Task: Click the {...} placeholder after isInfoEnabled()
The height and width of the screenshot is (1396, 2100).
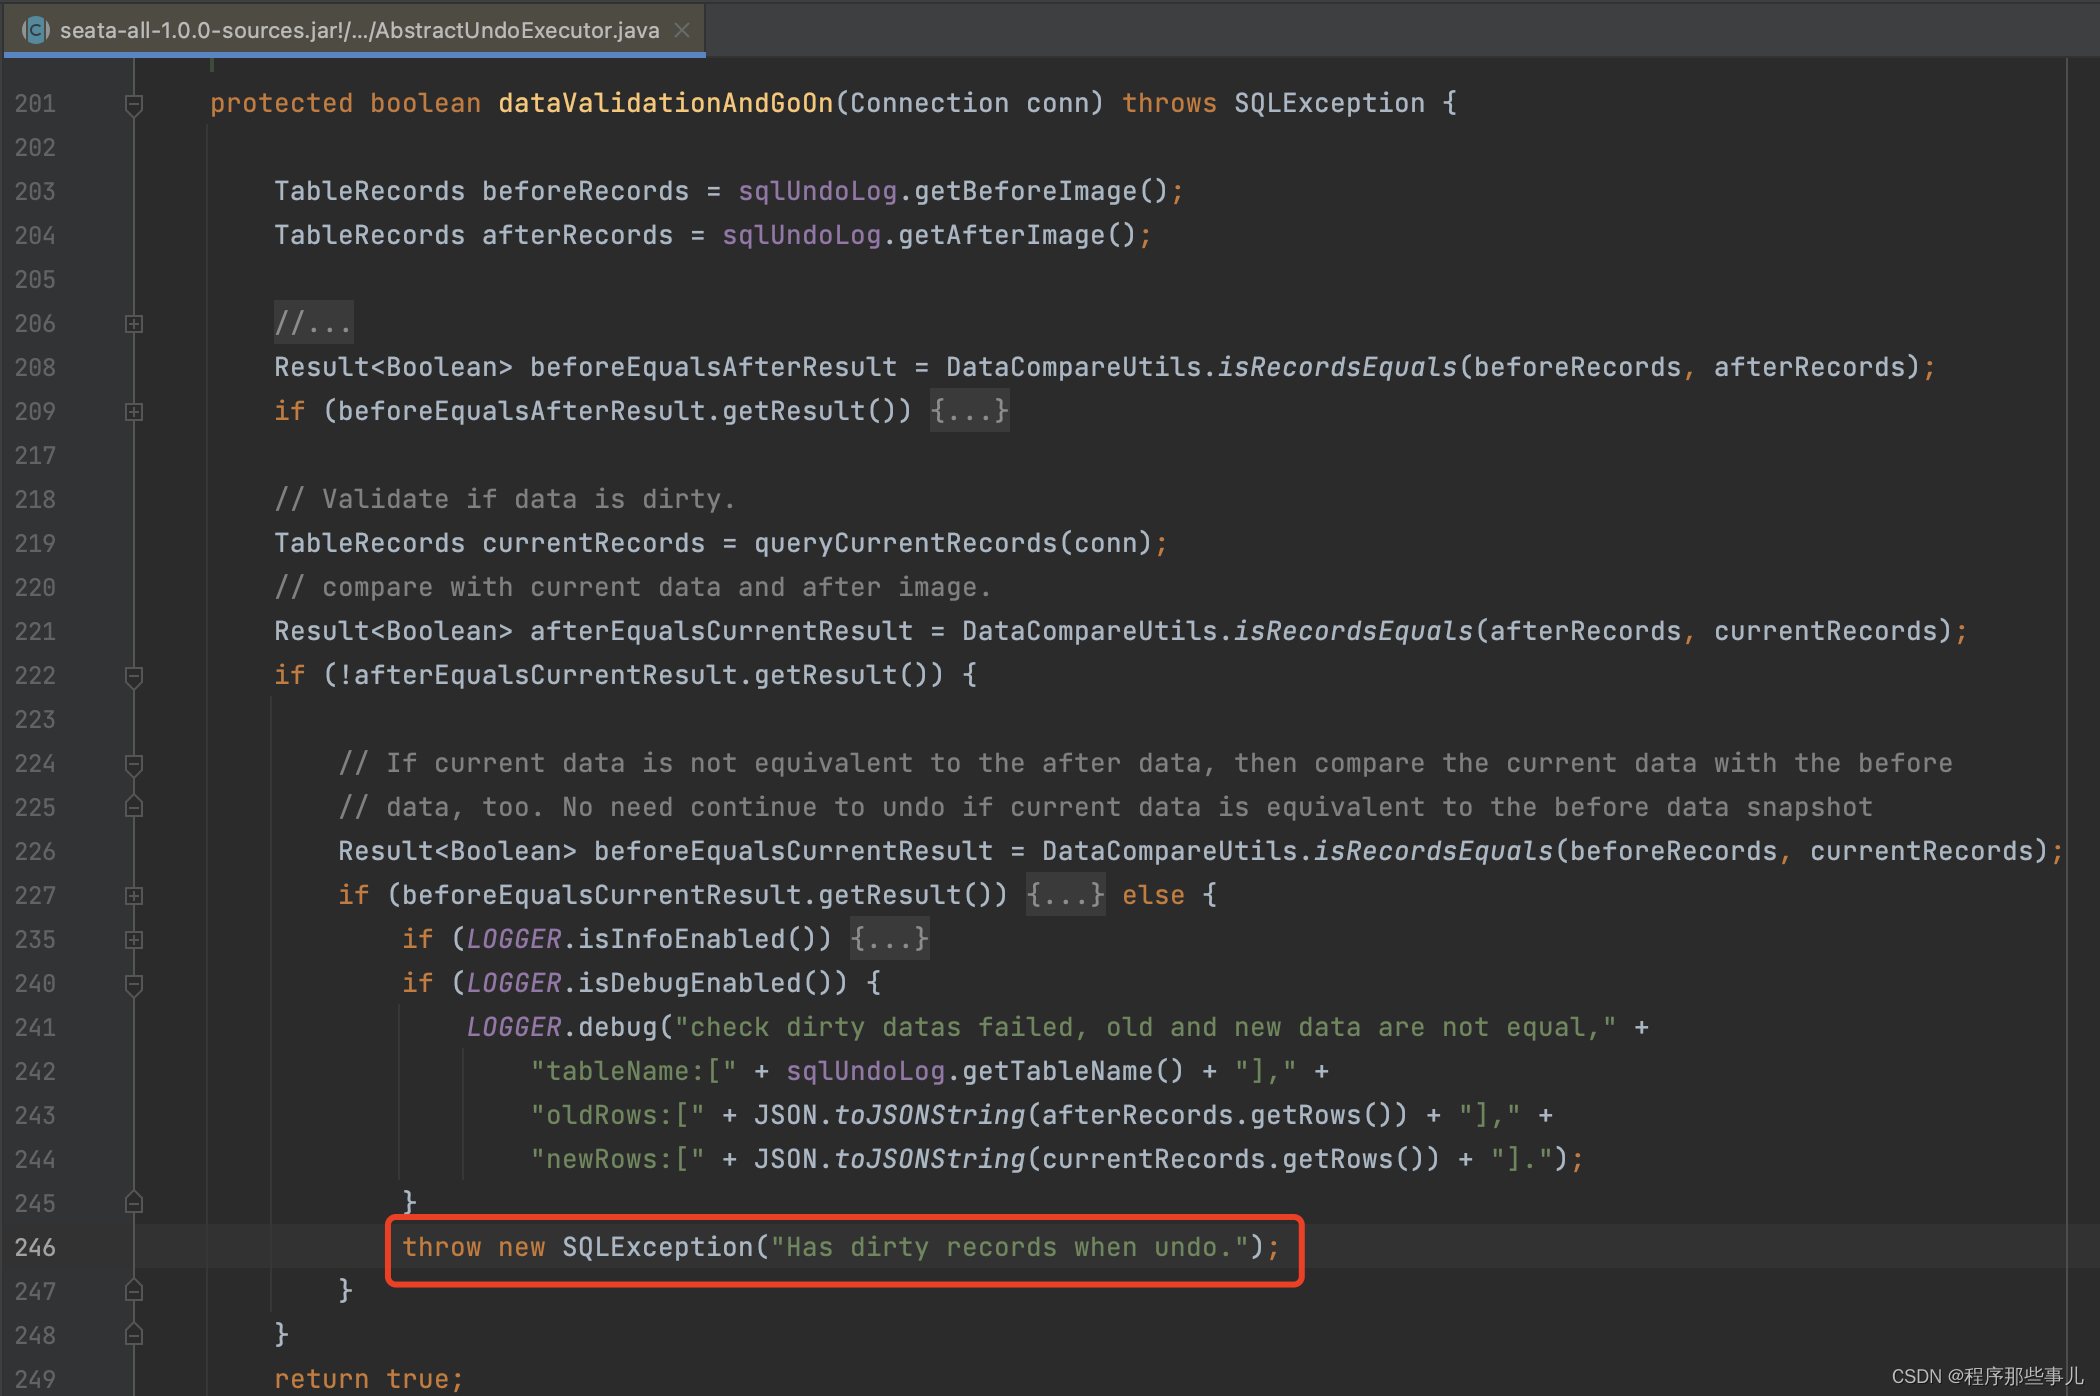Action: (x=889, y=939)
